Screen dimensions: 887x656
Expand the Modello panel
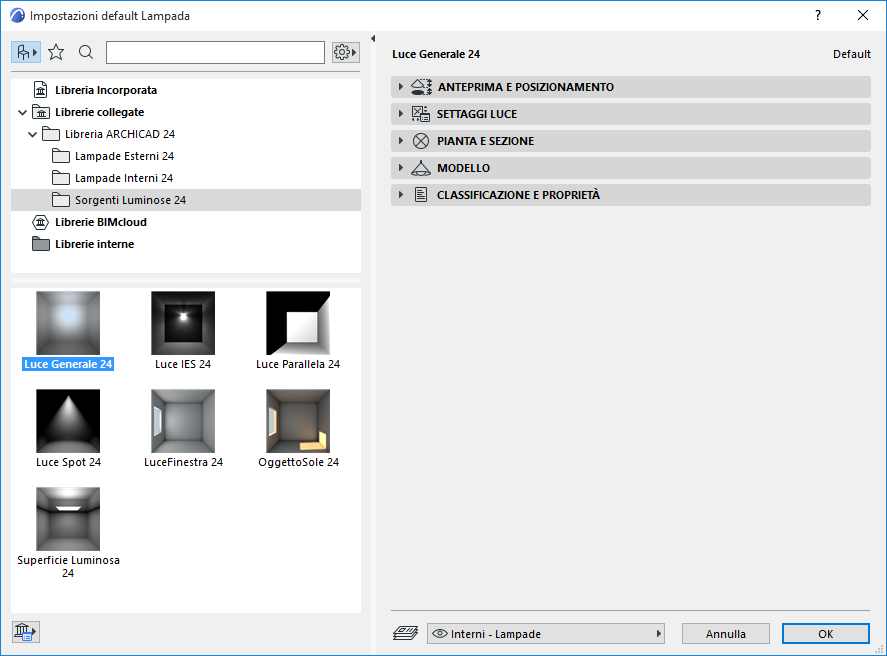click(x=630, y=168)
